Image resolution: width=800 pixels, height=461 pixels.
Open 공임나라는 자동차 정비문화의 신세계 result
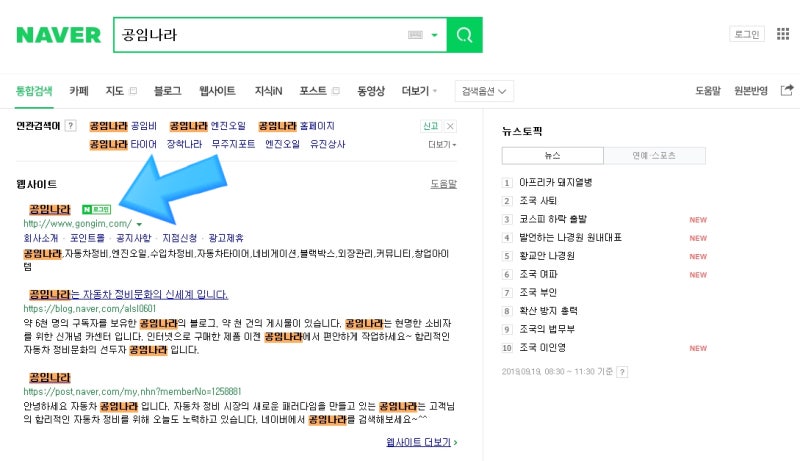[129, 294]
